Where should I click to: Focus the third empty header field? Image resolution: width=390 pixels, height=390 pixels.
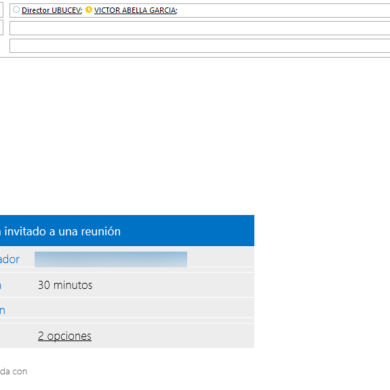199,46
